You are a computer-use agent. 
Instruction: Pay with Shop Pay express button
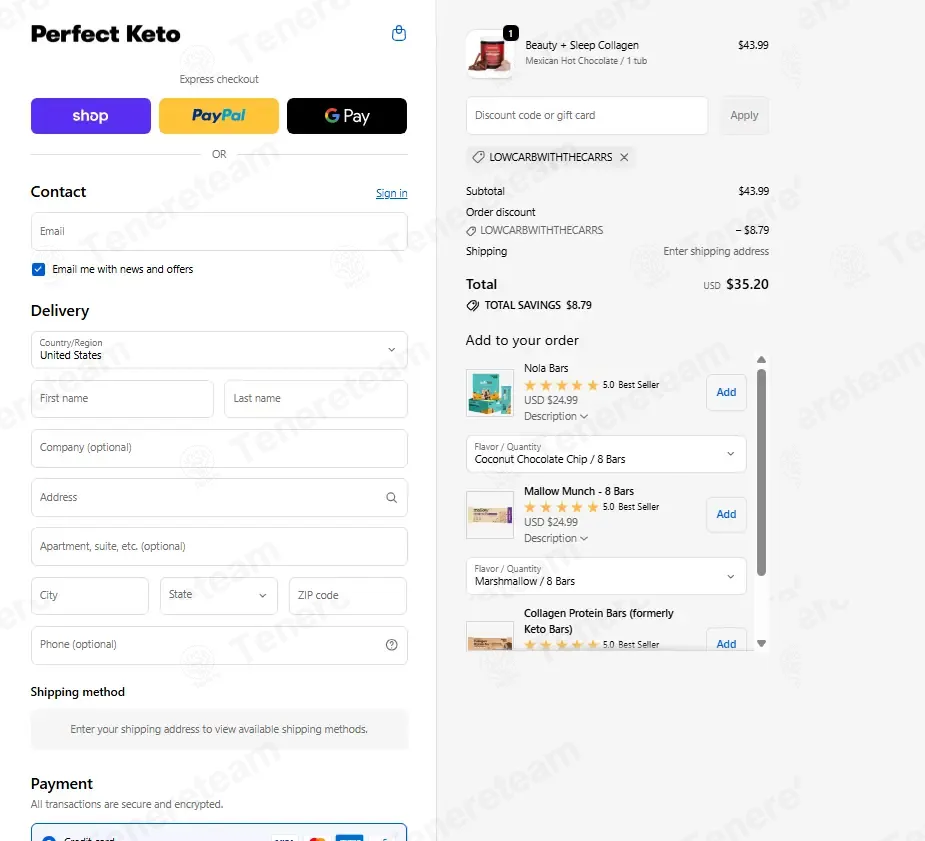[91, 116]
